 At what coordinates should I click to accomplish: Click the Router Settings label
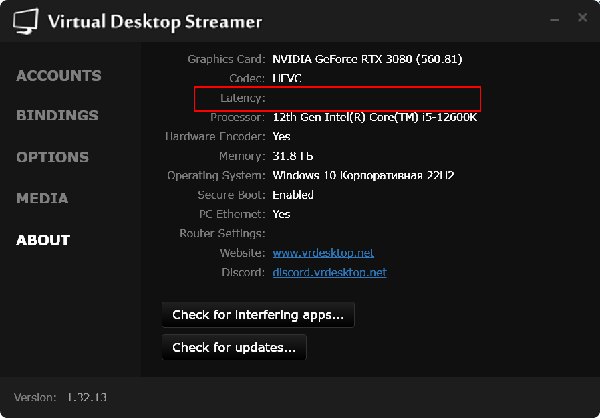pyautogui.click(x=222, y=233)
